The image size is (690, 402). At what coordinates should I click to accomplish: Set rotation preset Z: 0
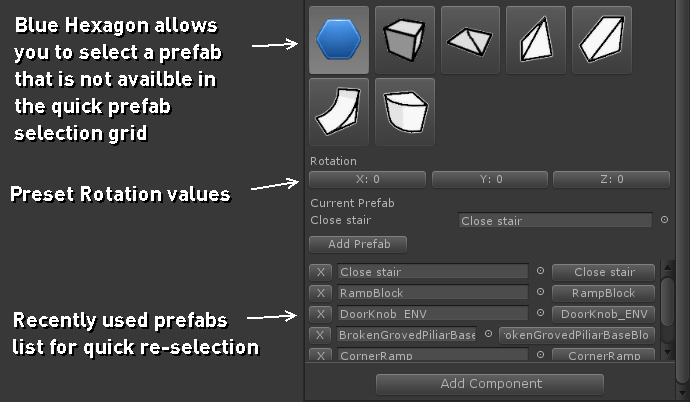(x=612, y=179)
